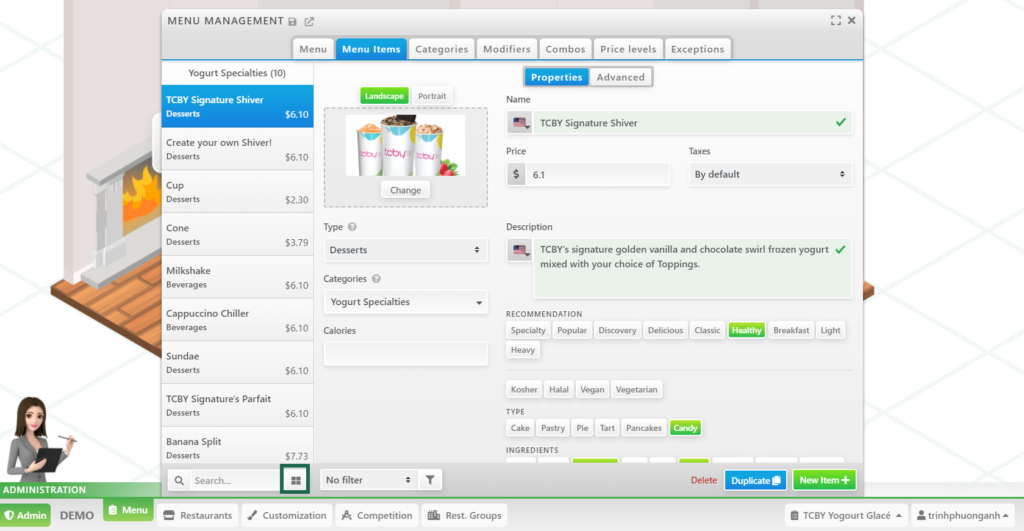
Task: Click the grid view icon next to search
Action: [x=296, y=480]
